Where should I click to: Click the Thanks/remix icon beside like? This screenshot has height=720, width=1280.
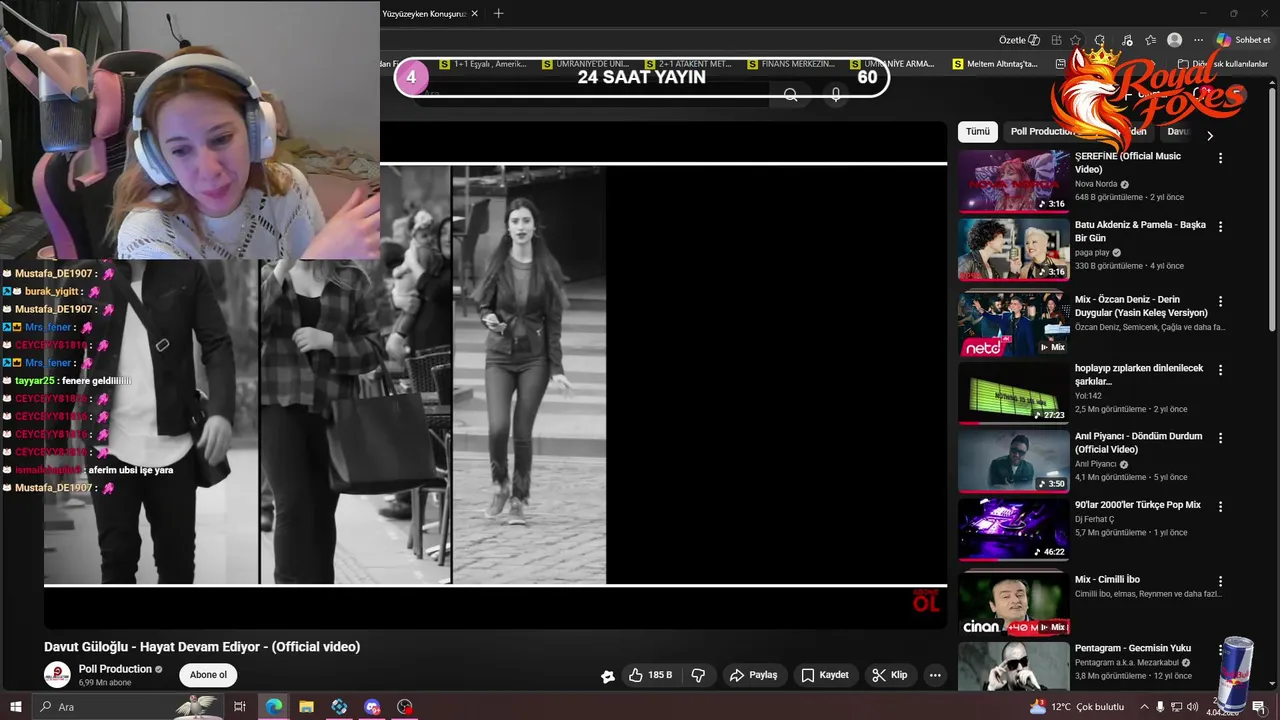[607, 676]
